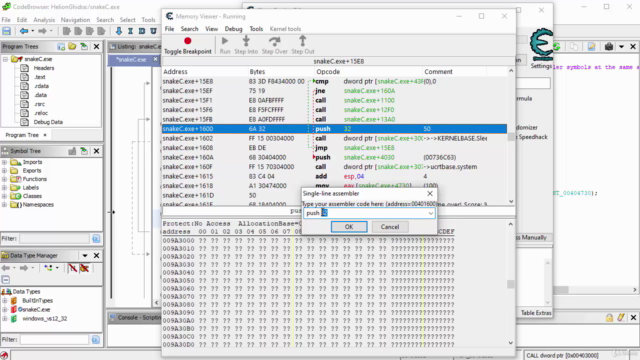The image size is (640, 360).
Task: Click Symbol Tree navigation icon beside close
Action: pos(84,151)
